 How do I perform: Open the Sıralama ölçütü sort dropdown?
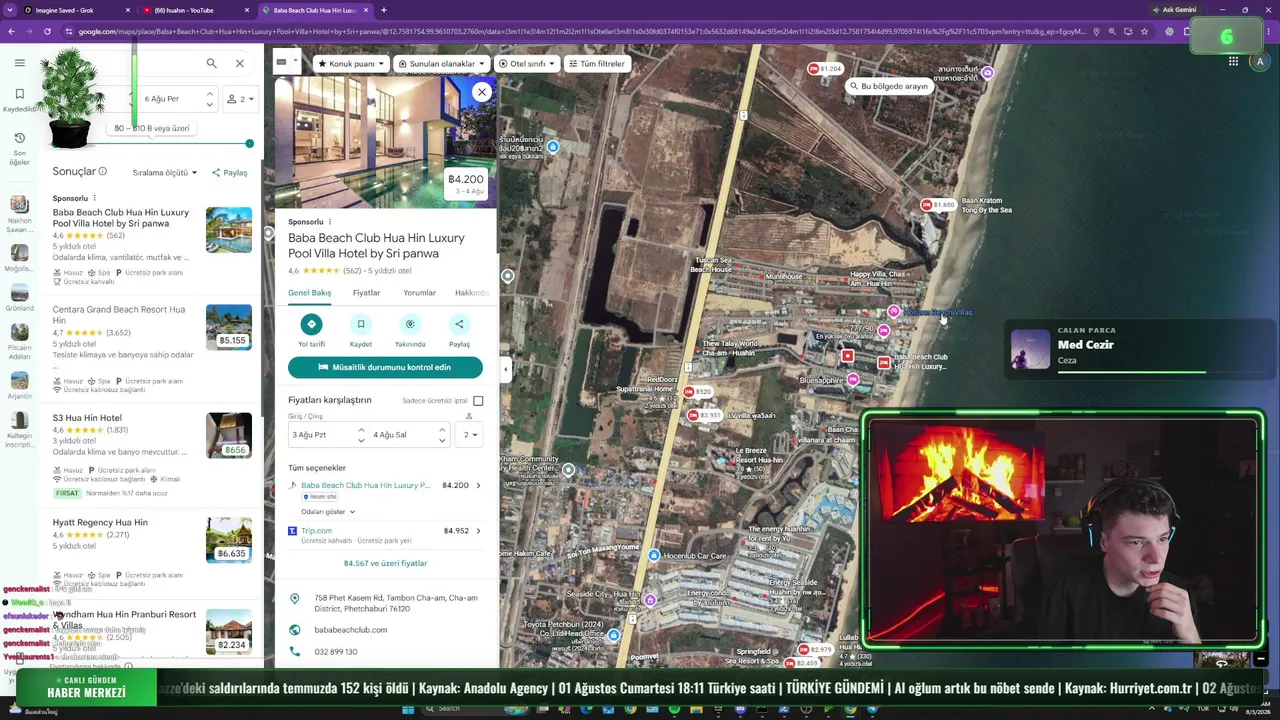tap(165, 173)
